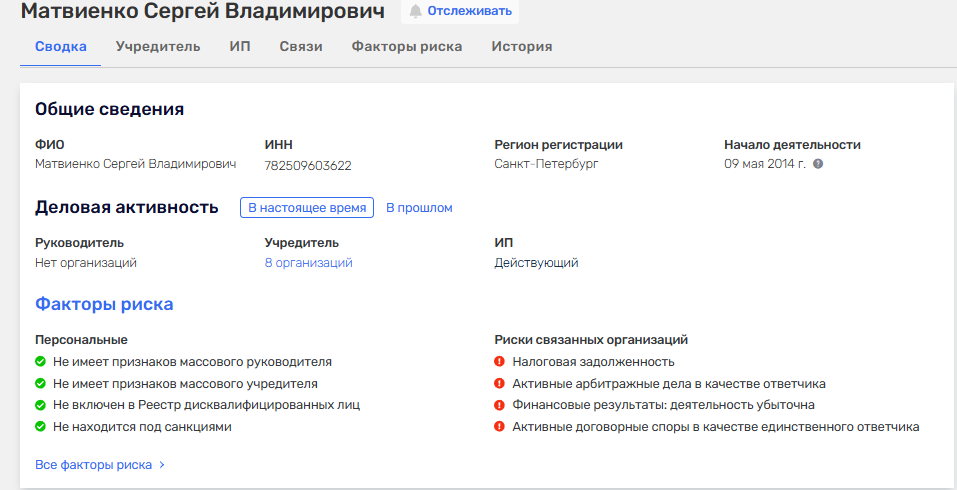Click green checkmark for массового учредителя
Image resolution: width=957 pixels, height=490 pixels.
(x=41, y=383)
